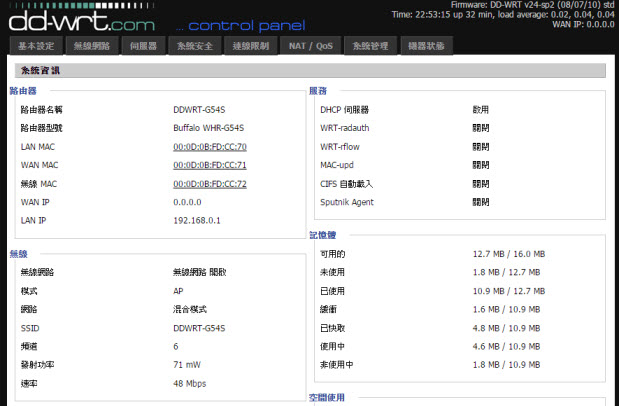This screenshot has width=619, height=406.
Task: Click router name value DDWRT-G54S in 路由器 section
Action: point(199,109)
